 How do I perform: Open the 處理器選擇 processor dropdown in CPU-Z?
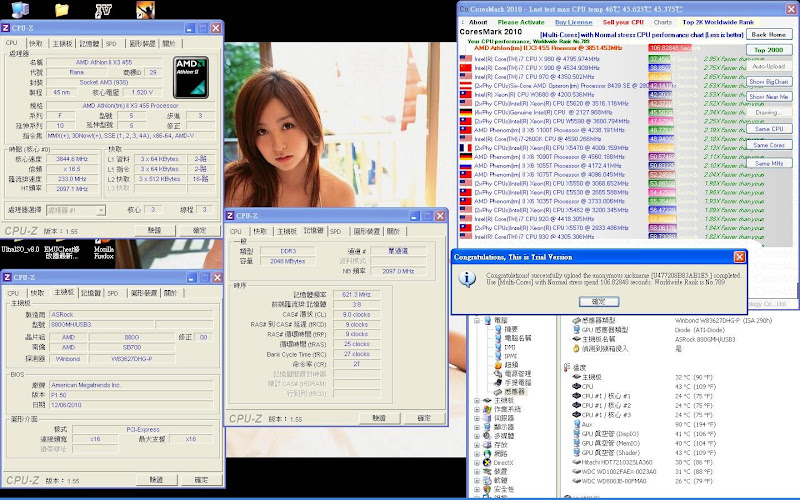pos(101,210)
